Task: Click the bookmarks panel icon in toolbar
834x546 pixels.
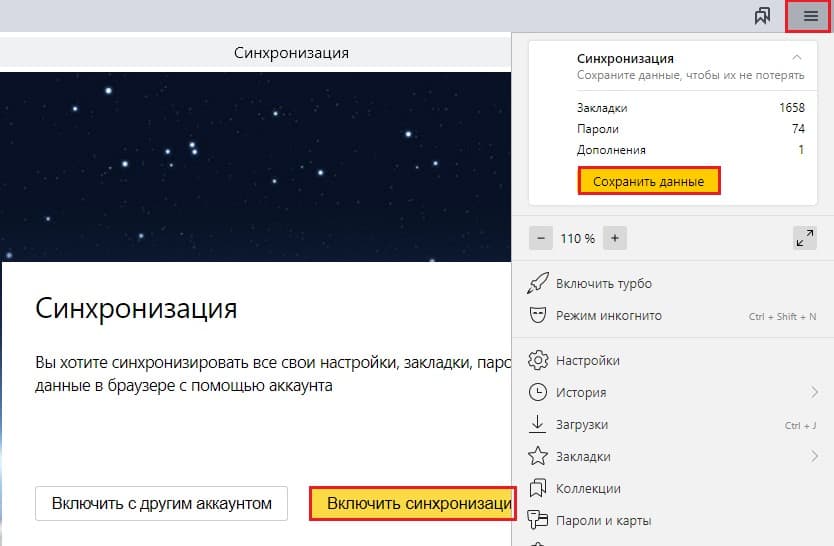Action: click(x=763, y=16)
